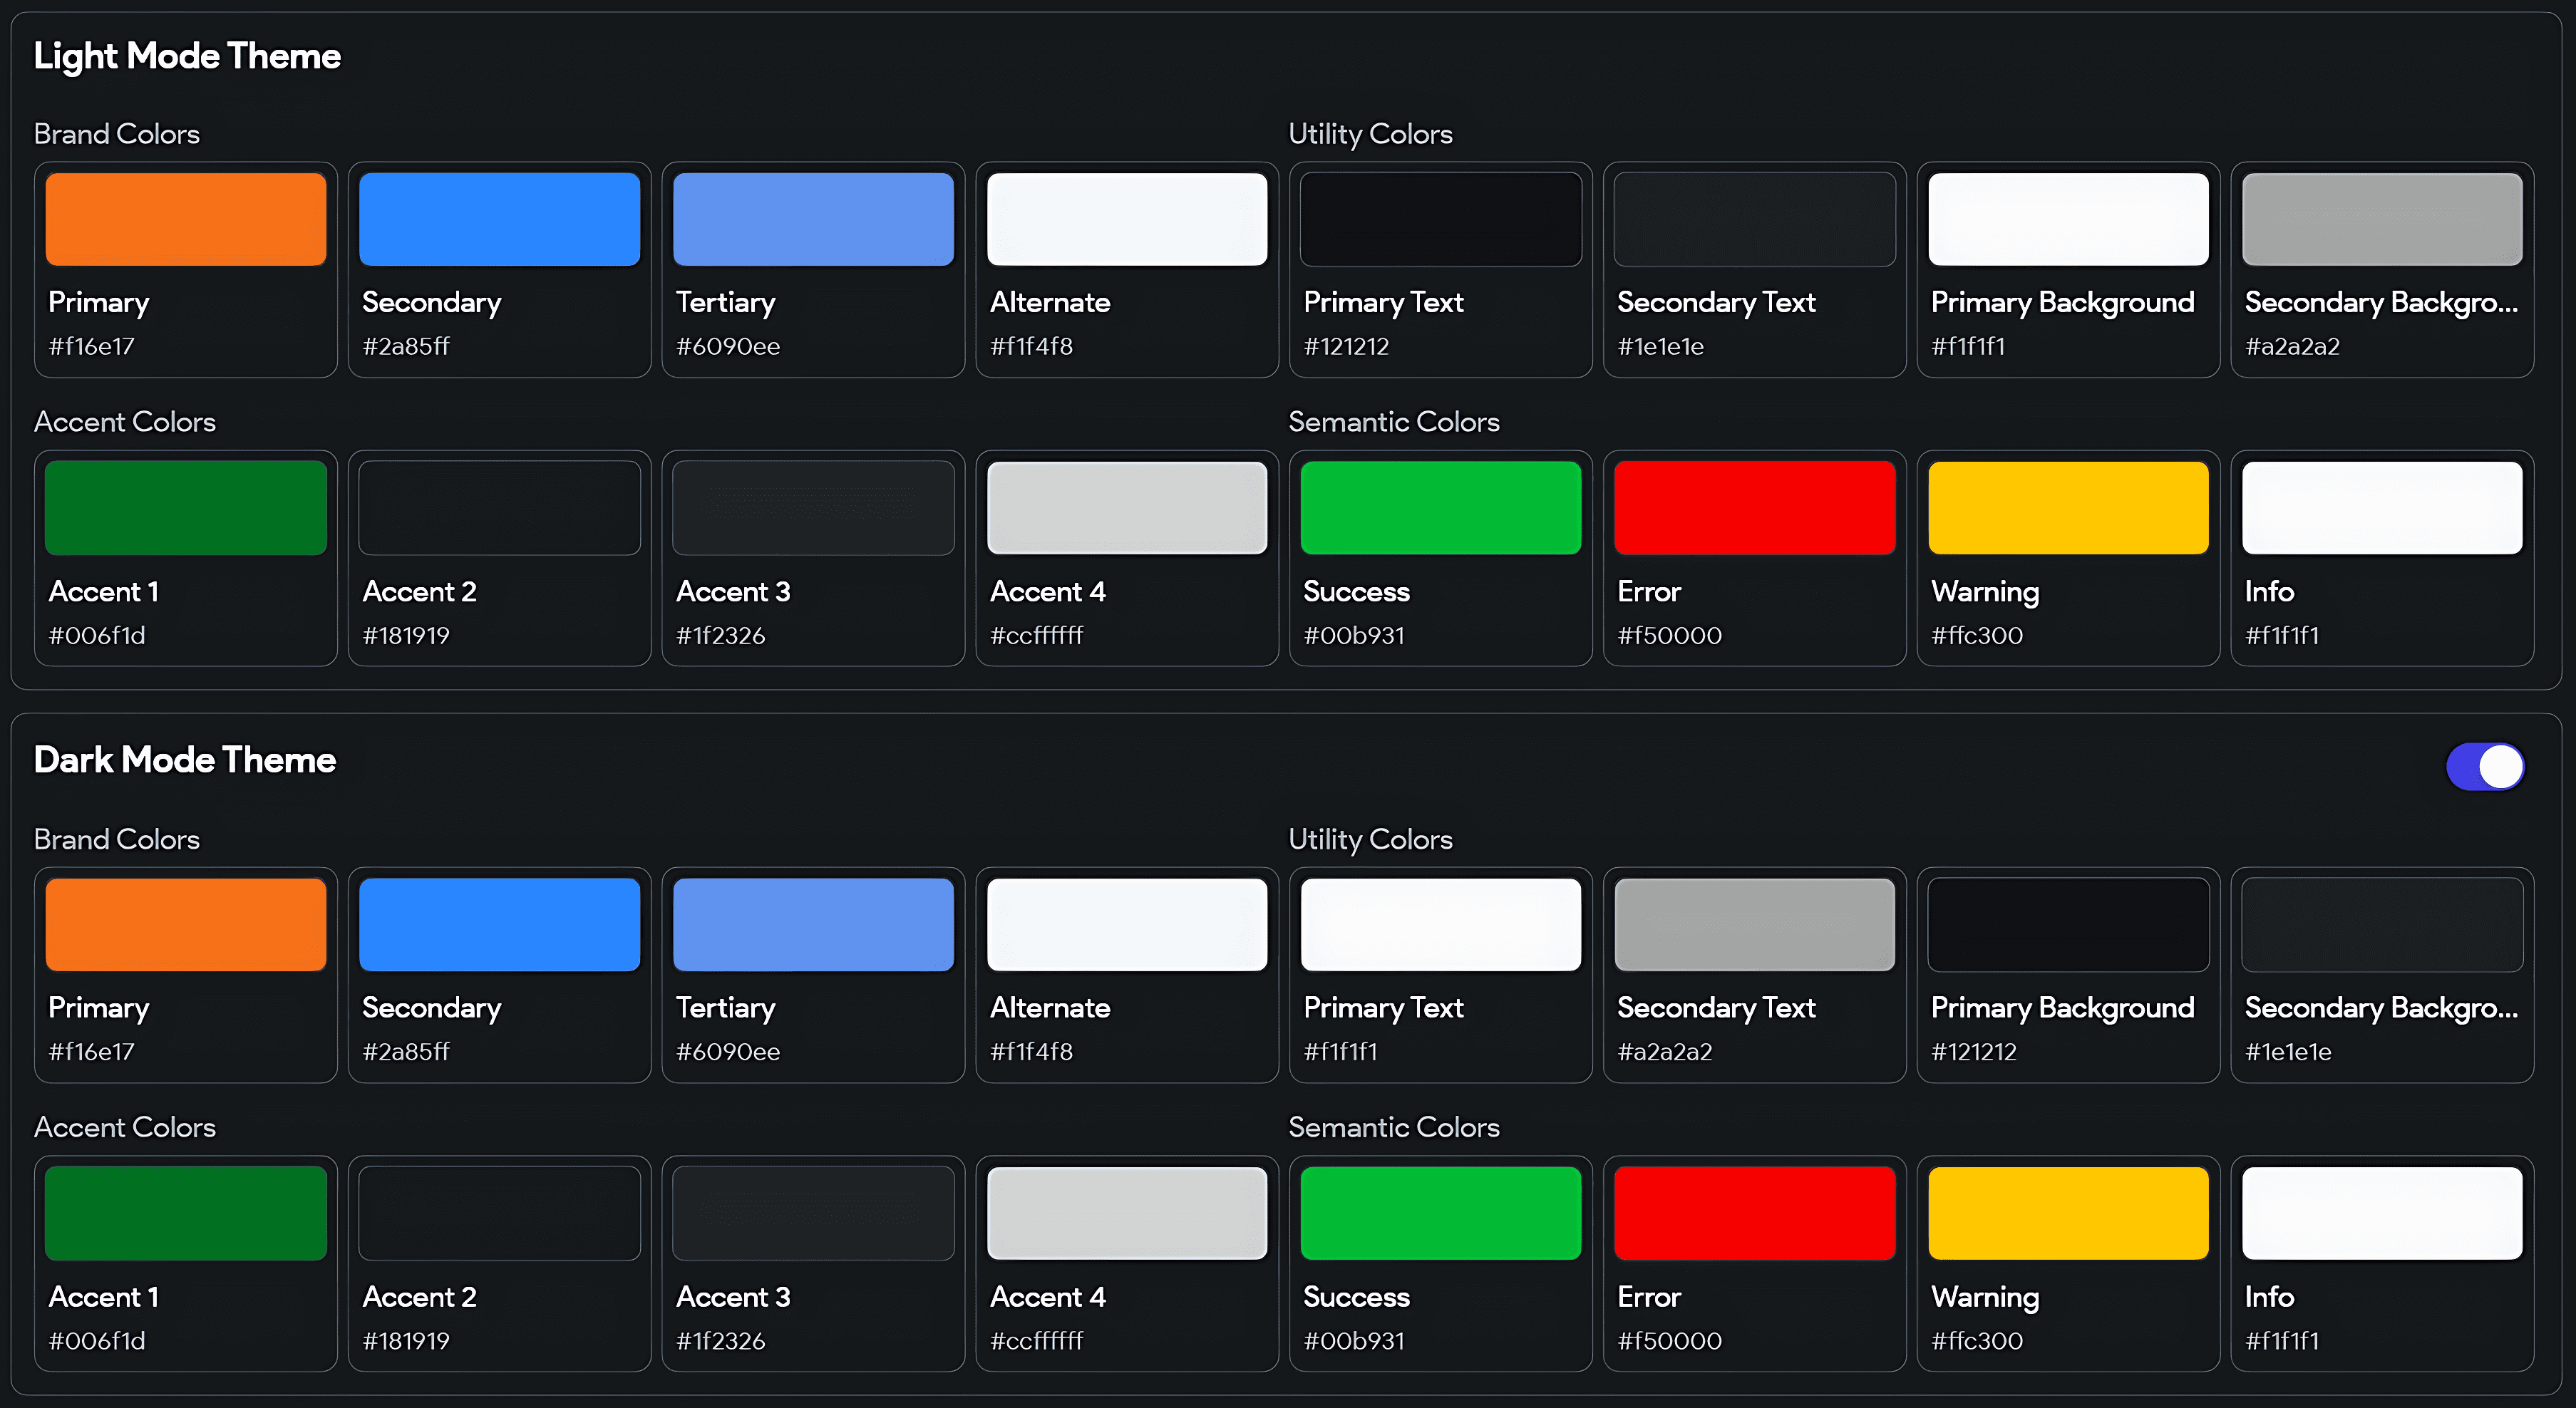
Task: Click Dark Mode Error red swatch
Action: click(1754, 1213)
